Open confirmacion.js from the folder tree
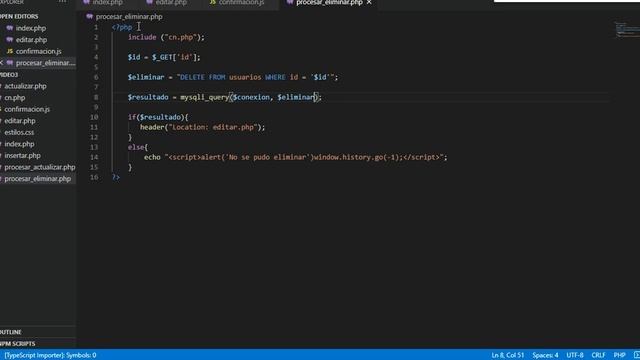Screen dimensions: 640x360 tap(27, 109)
